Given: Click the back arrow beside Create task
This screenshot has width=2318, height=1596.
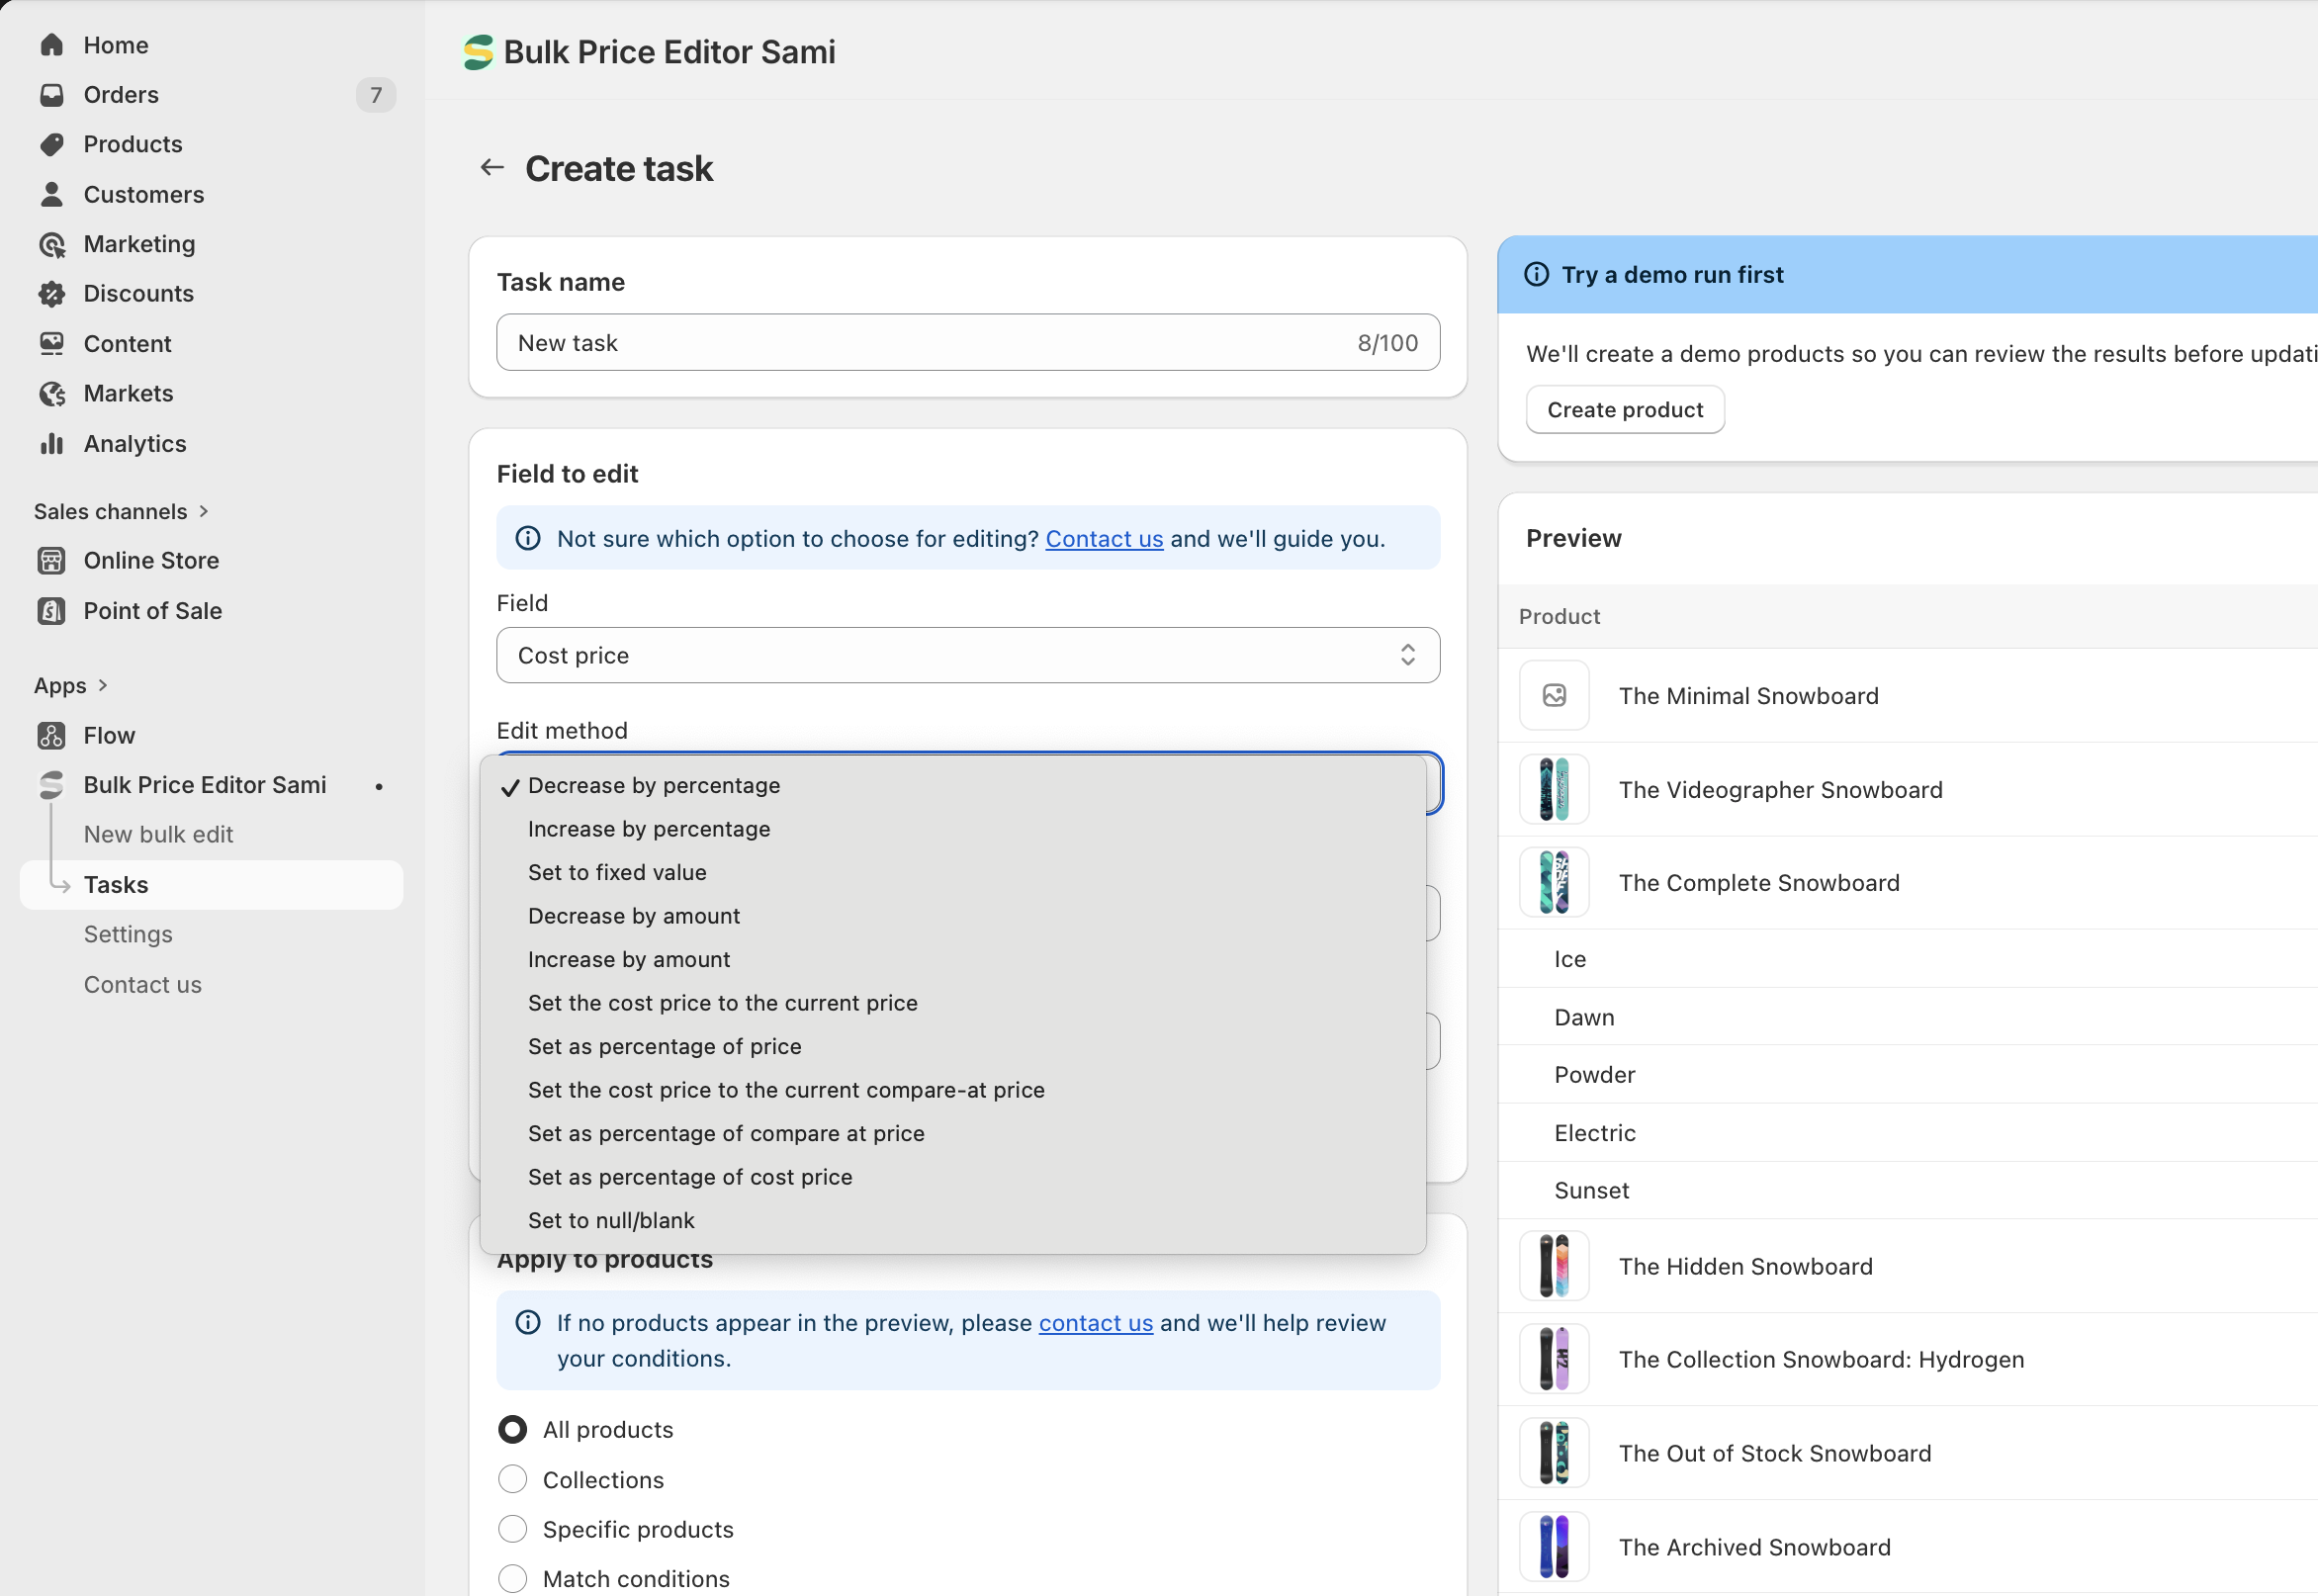Looking at the screenshot, I should coord(491,168).
